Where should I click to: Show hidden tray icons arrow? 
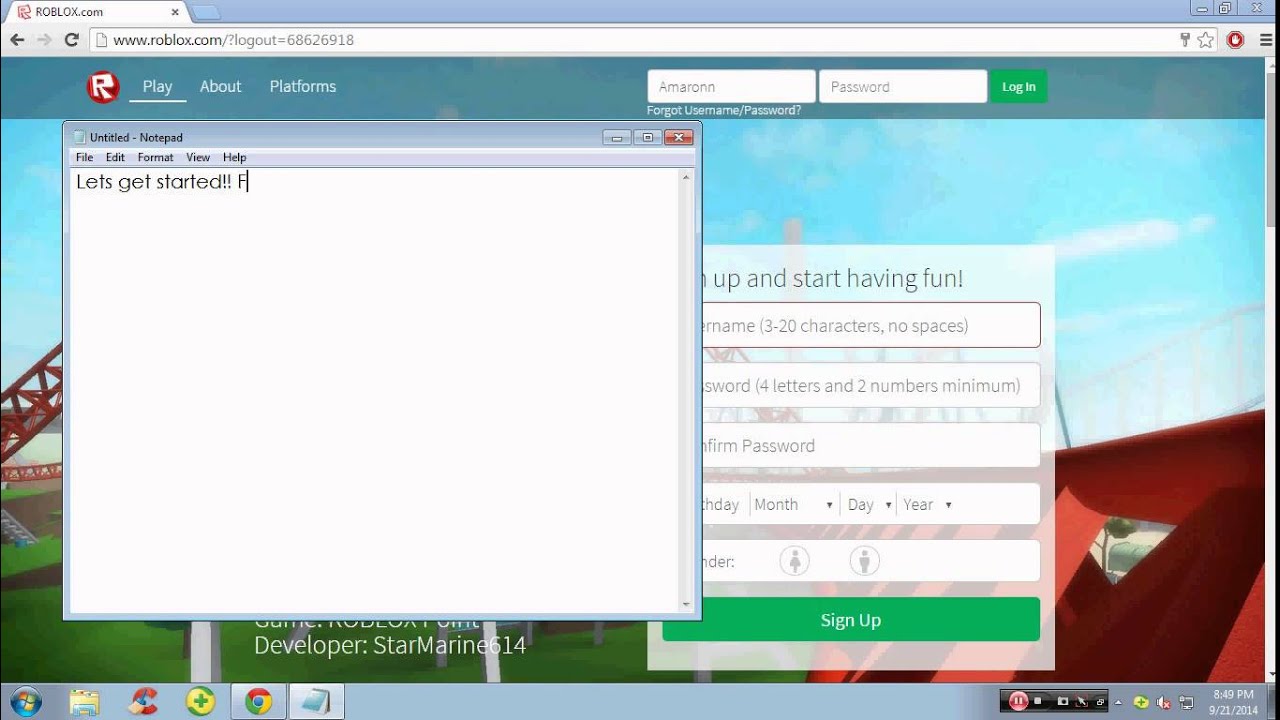coord(1118,702)
